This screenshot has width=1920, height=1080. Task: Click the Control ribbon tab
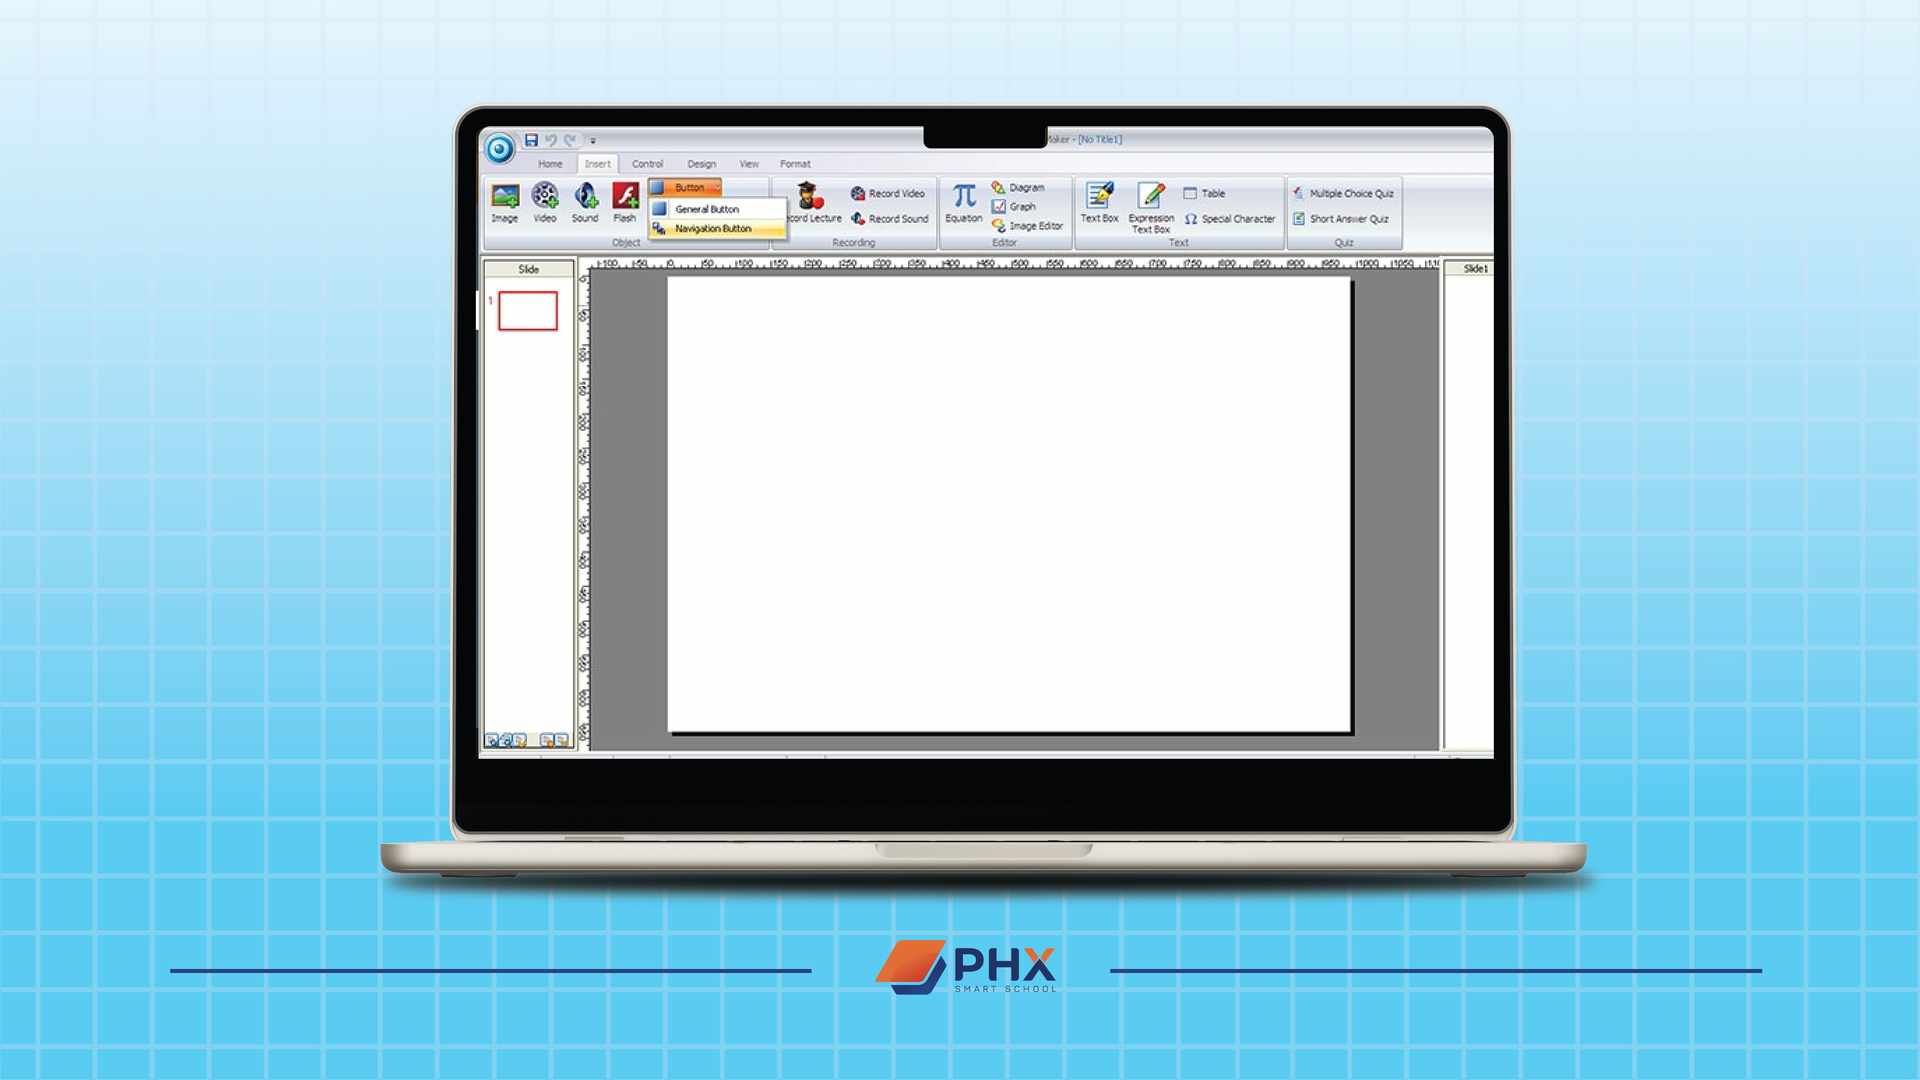pos(646,162)
